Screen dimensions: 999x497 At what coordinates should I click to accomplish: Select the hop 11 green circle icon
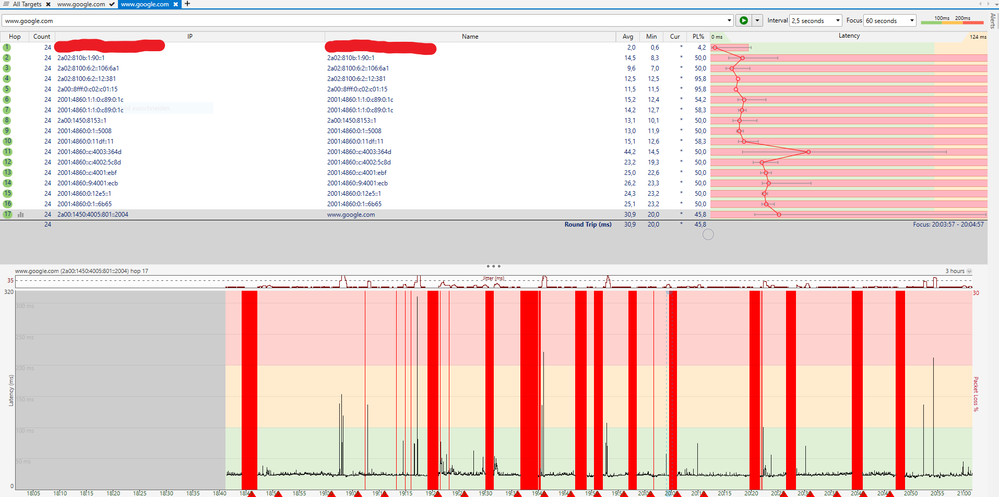pyautogui.click(x=8, y=151)
